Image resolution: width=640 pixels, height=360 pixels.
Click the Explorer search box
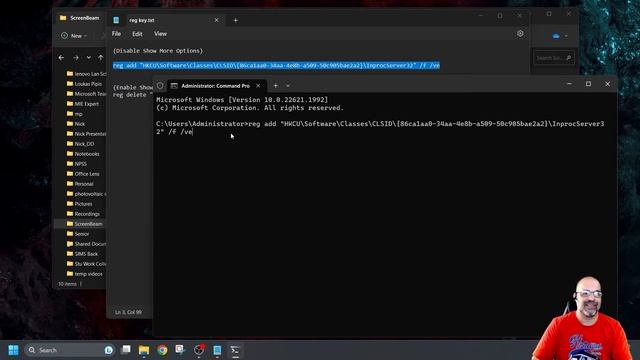tap(554, 58)
